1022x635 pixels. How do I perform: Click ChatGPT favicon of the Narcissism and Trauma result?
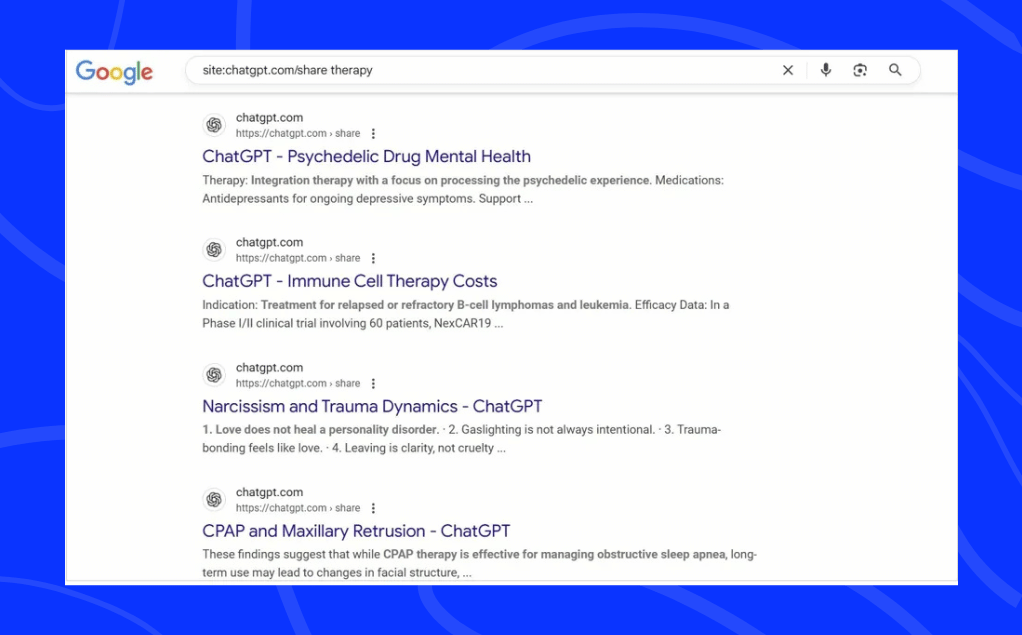coord(214,374)
